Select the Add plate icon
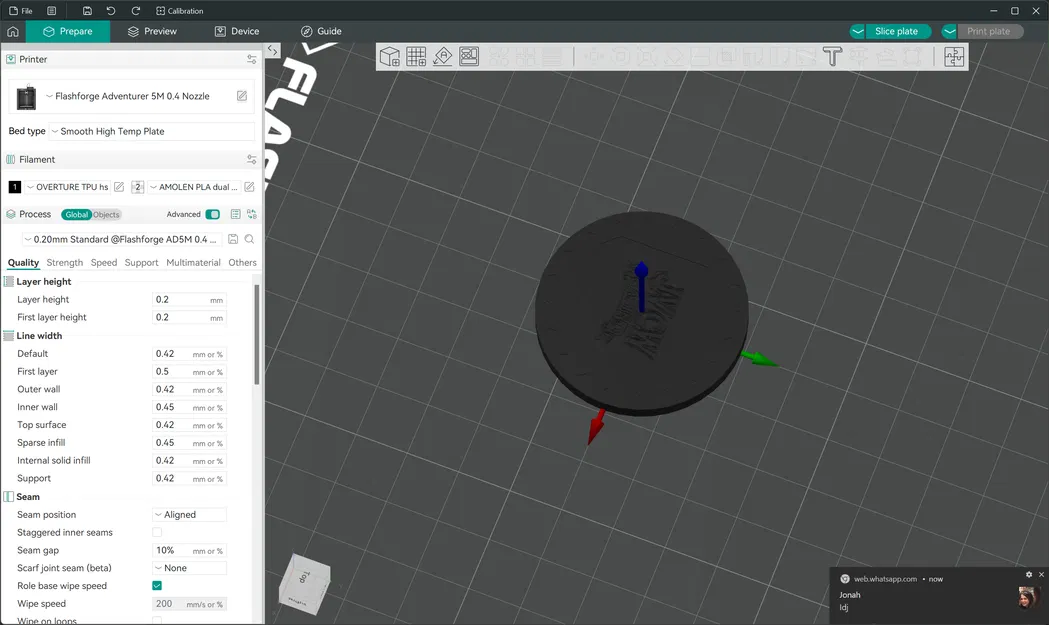This screenshot has height=625, width=1049. pyautogui.click(x=416, y=56)
